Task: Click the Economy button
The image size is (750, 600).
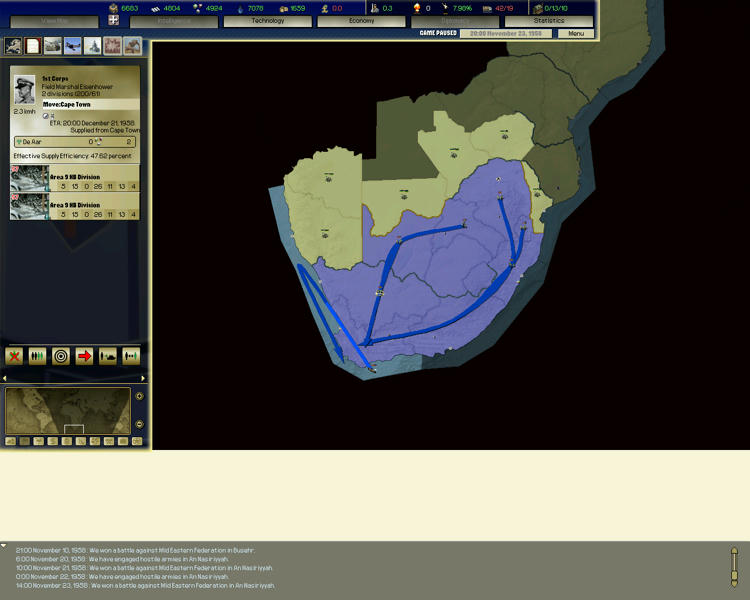Action: [x=361, y=21]
